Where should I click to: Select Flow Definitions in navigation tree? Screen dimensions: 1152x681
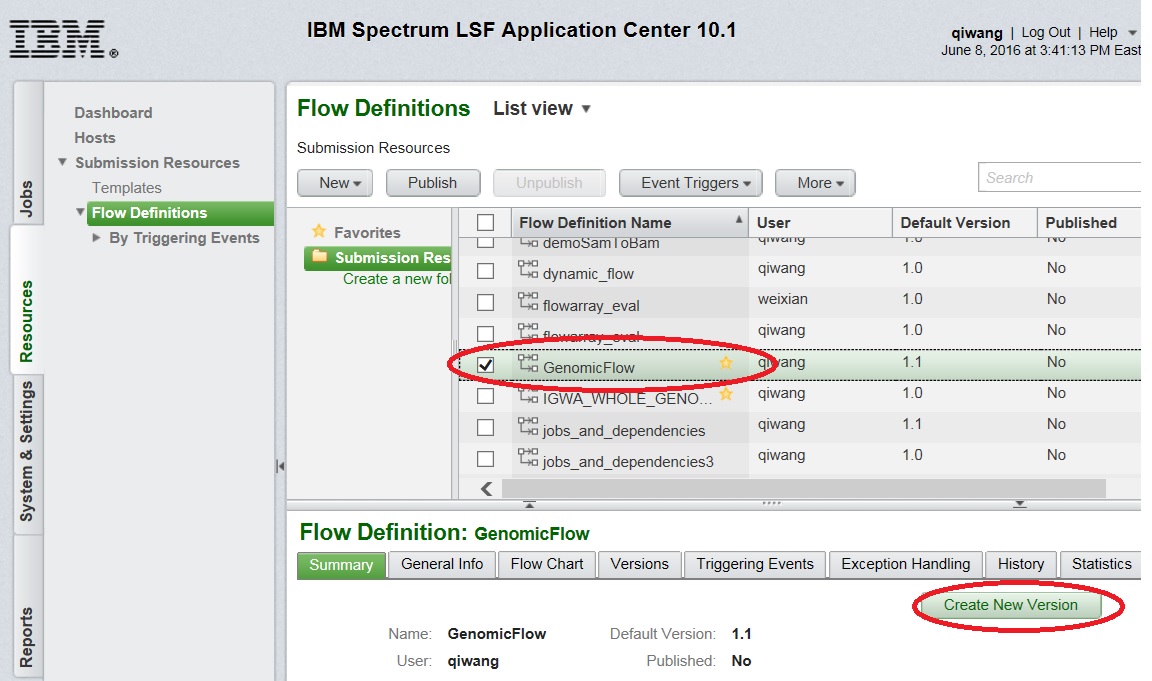[180, 213]
